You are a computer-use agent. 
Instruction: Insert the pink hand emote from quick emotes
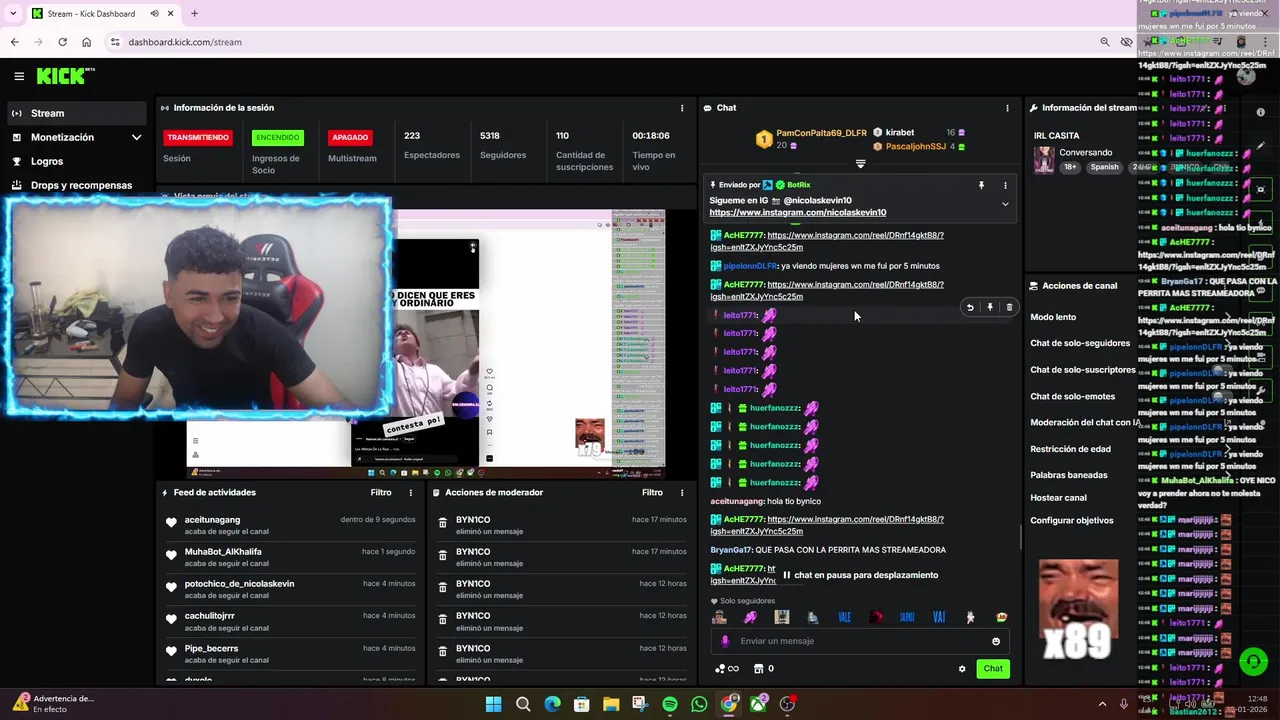tap(750, 617)
